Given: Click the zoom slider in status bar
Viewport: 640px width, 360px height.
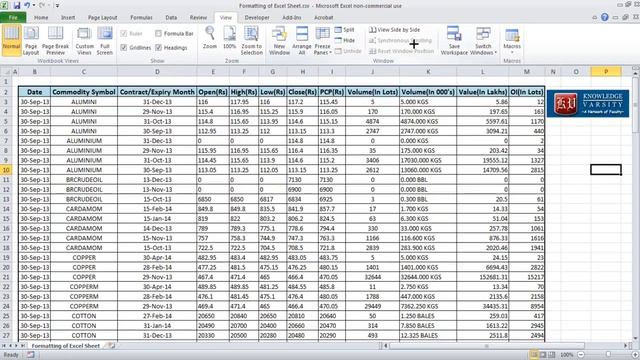Looking at the screenshot, I should pos(608,355).
